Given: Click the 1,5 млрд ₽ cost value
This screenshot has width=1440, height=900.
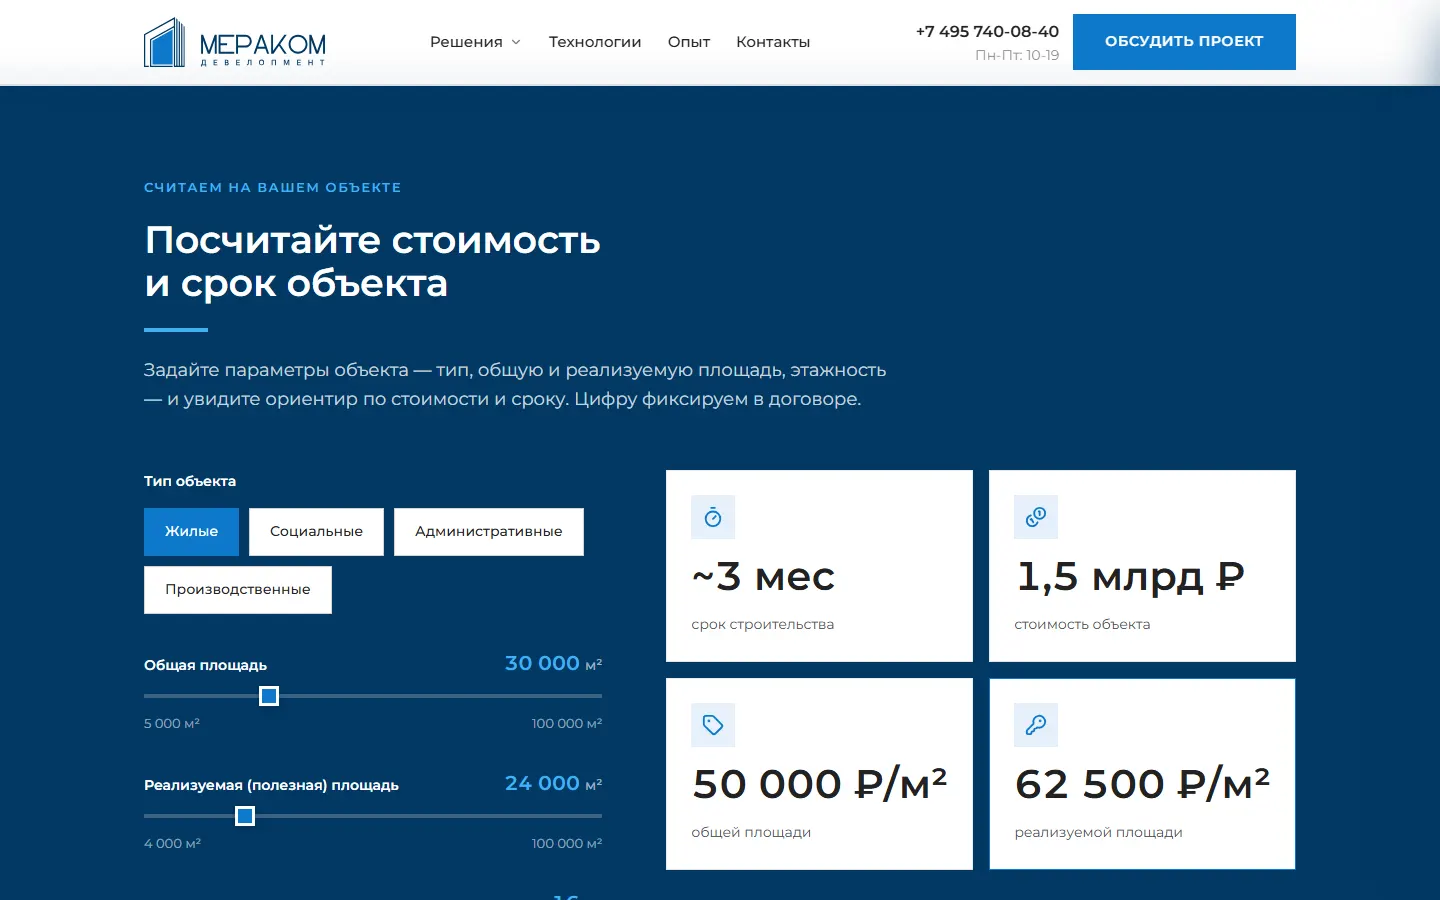Looking at the screenshot, I should pos(1130,577).
